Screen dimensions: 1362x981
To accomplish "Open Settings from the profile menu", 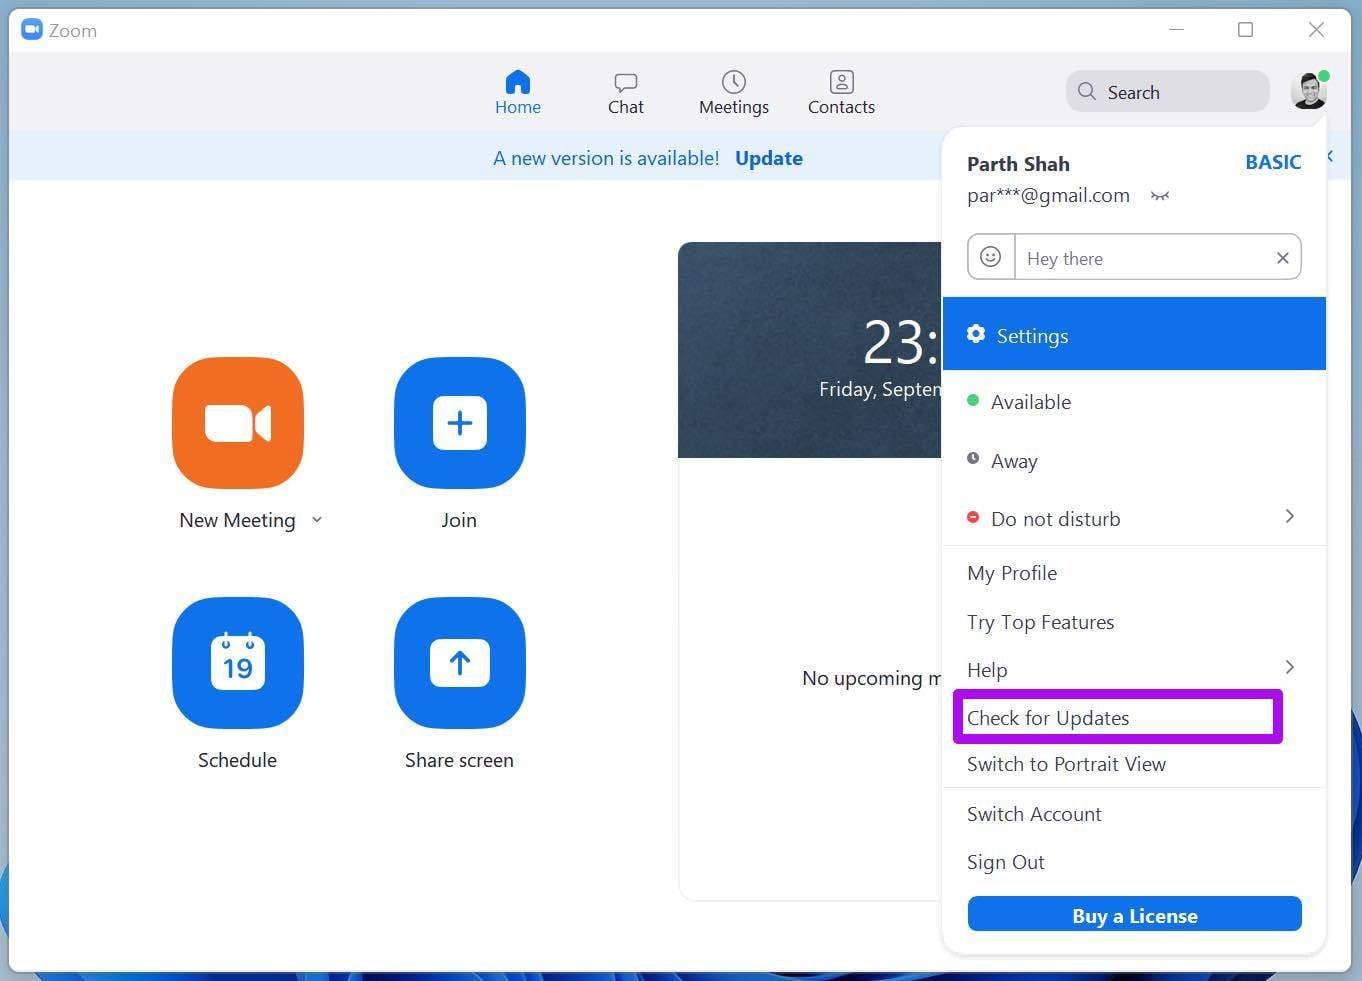I will (1134, 334).
